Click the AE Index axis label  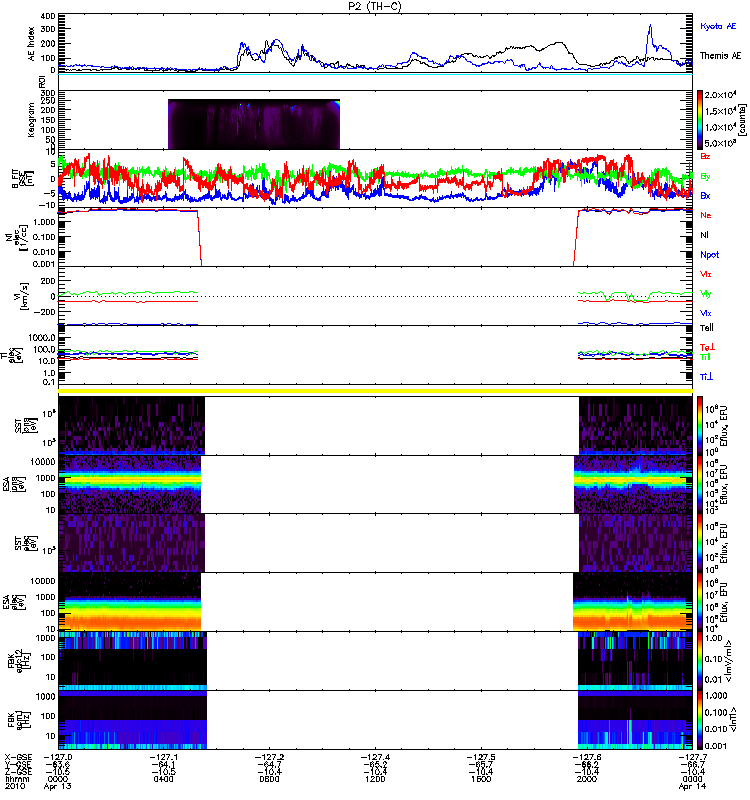32,44
